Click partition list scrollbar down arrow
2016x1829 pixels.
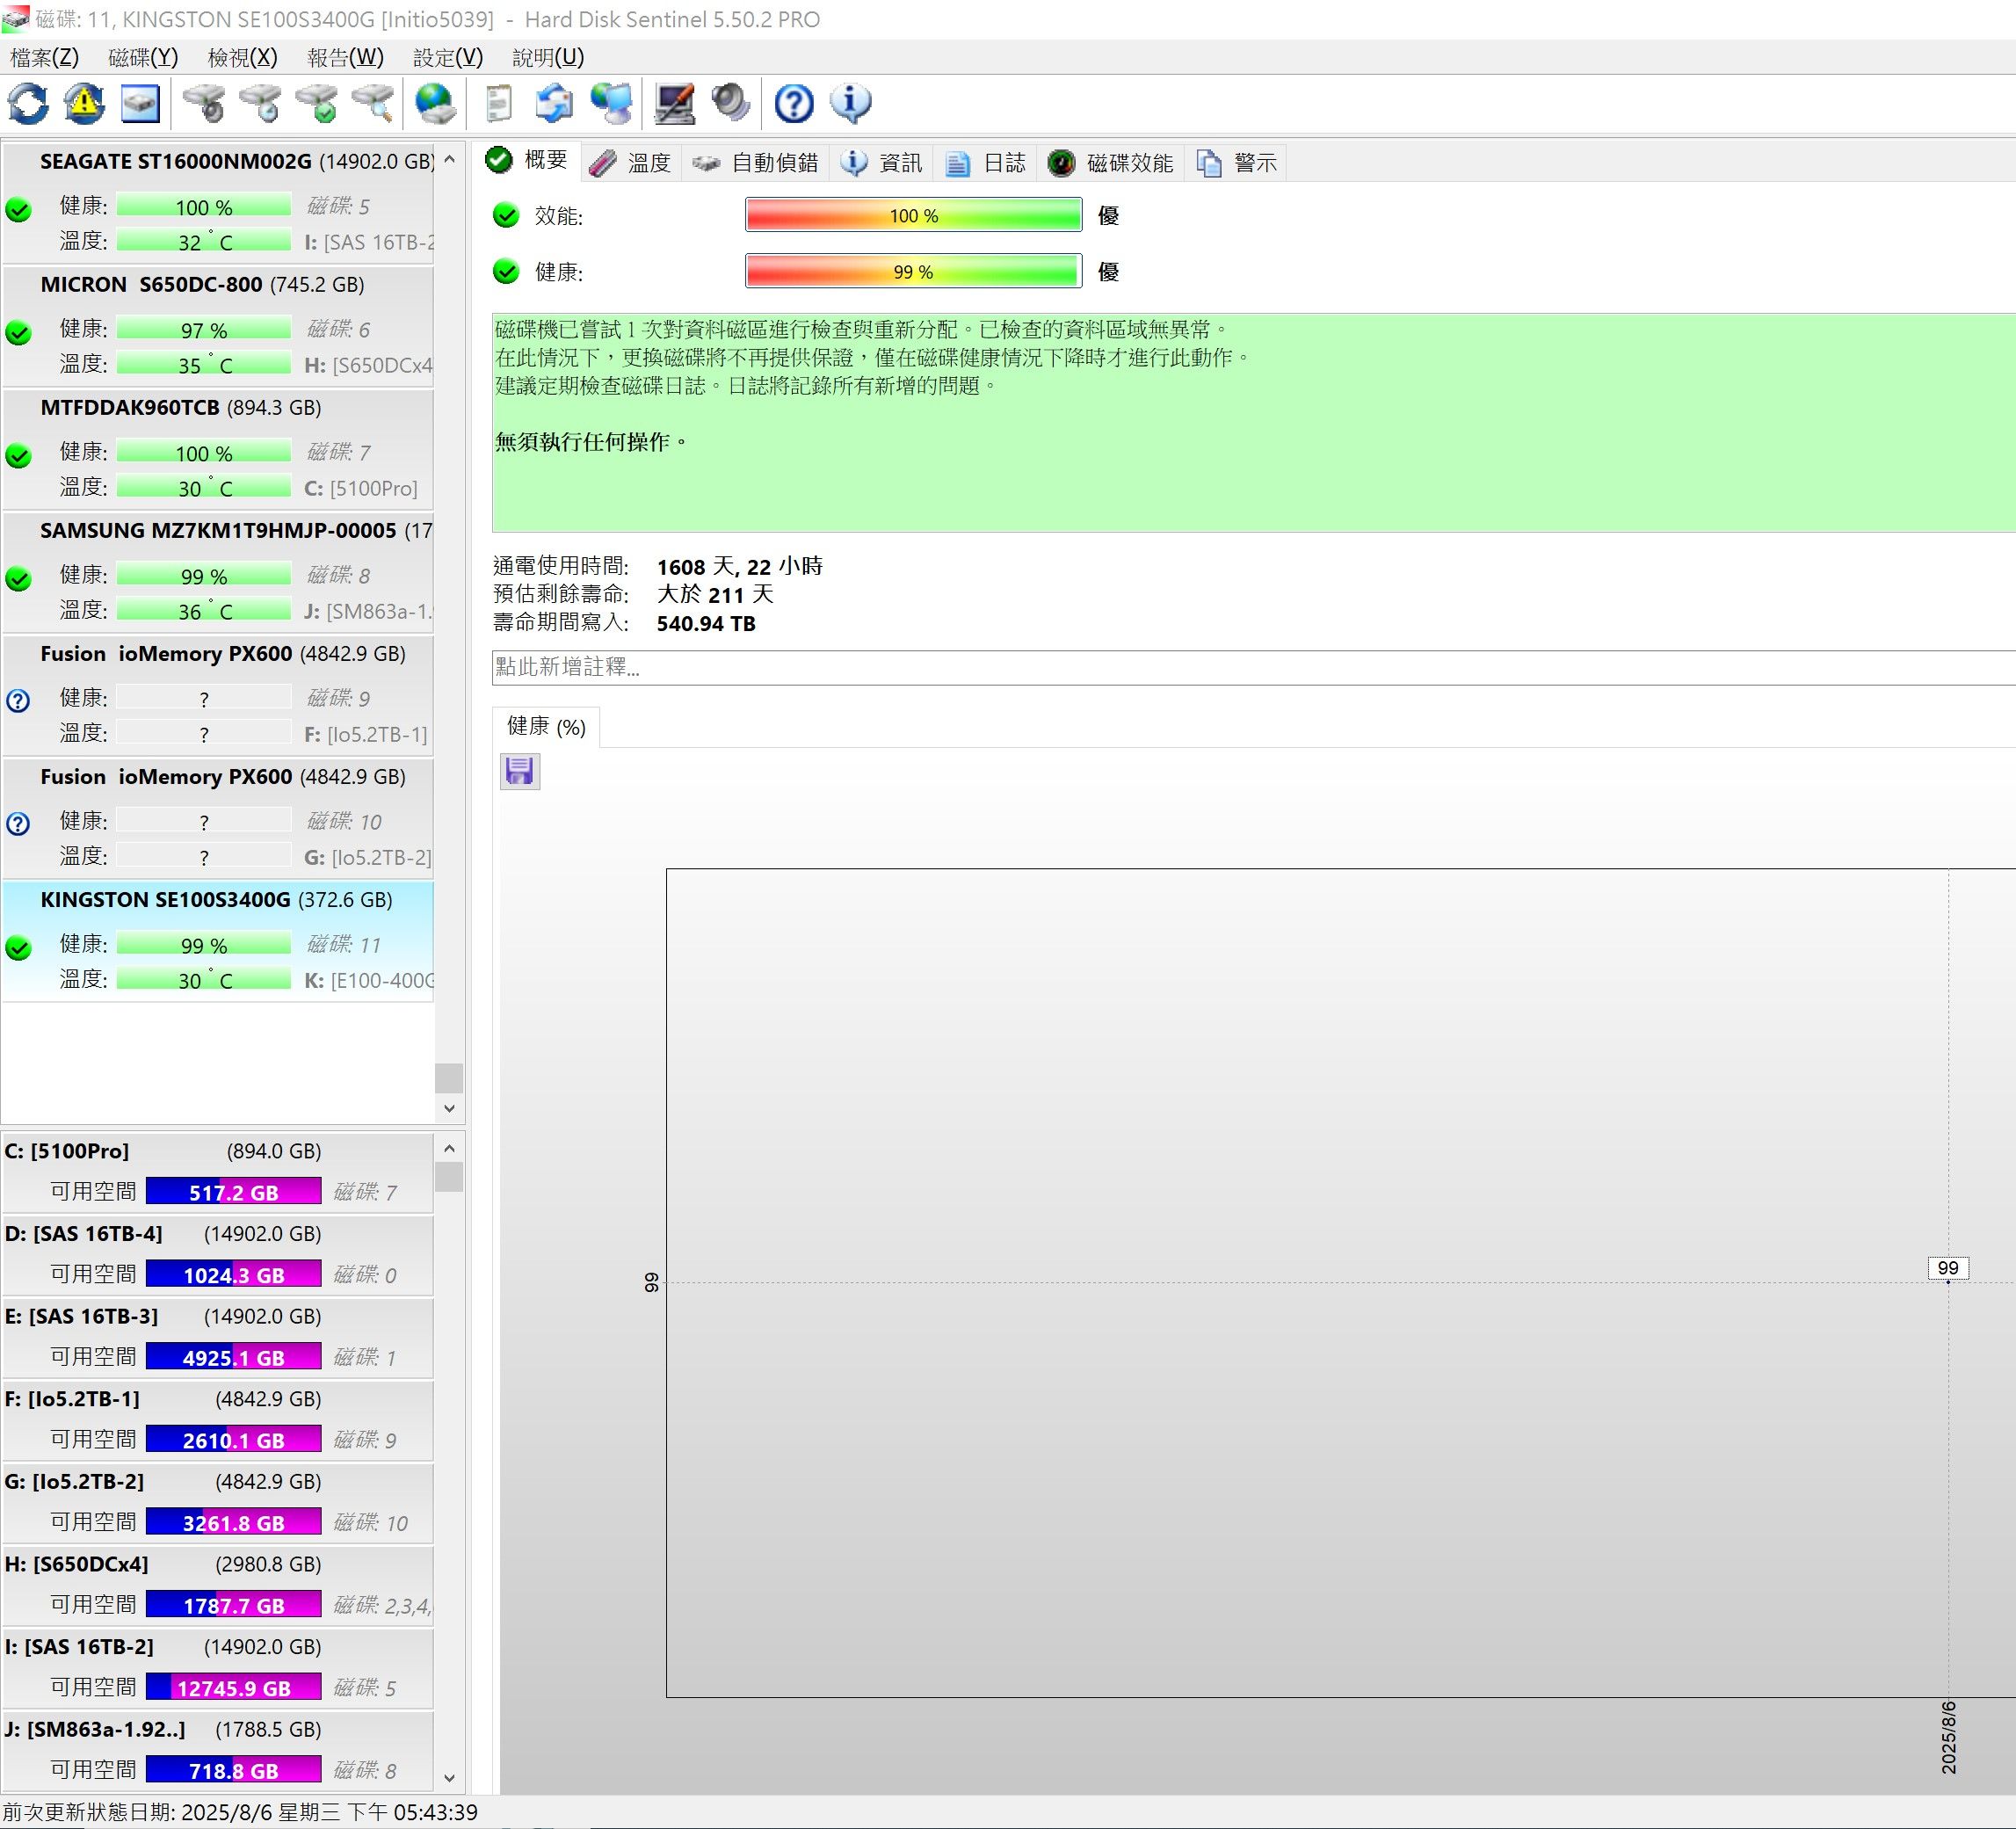449,1777
